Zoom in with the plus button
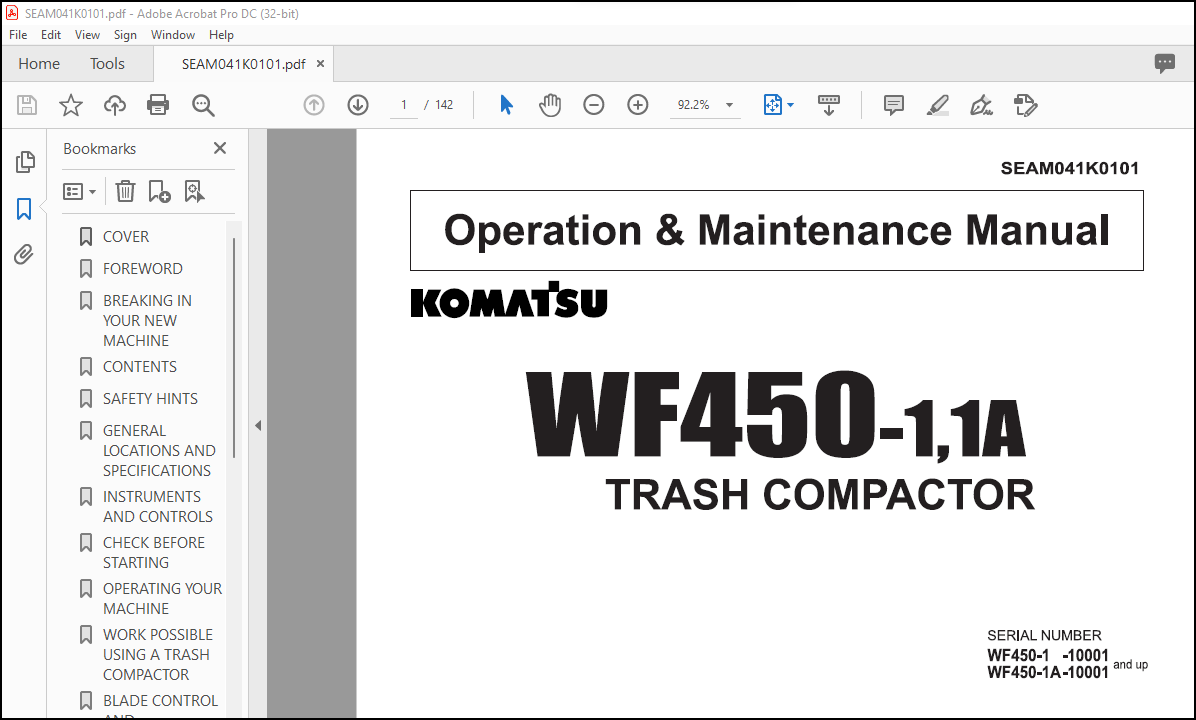The width and height of the screenshot is (1196, 720). point(638,105)
